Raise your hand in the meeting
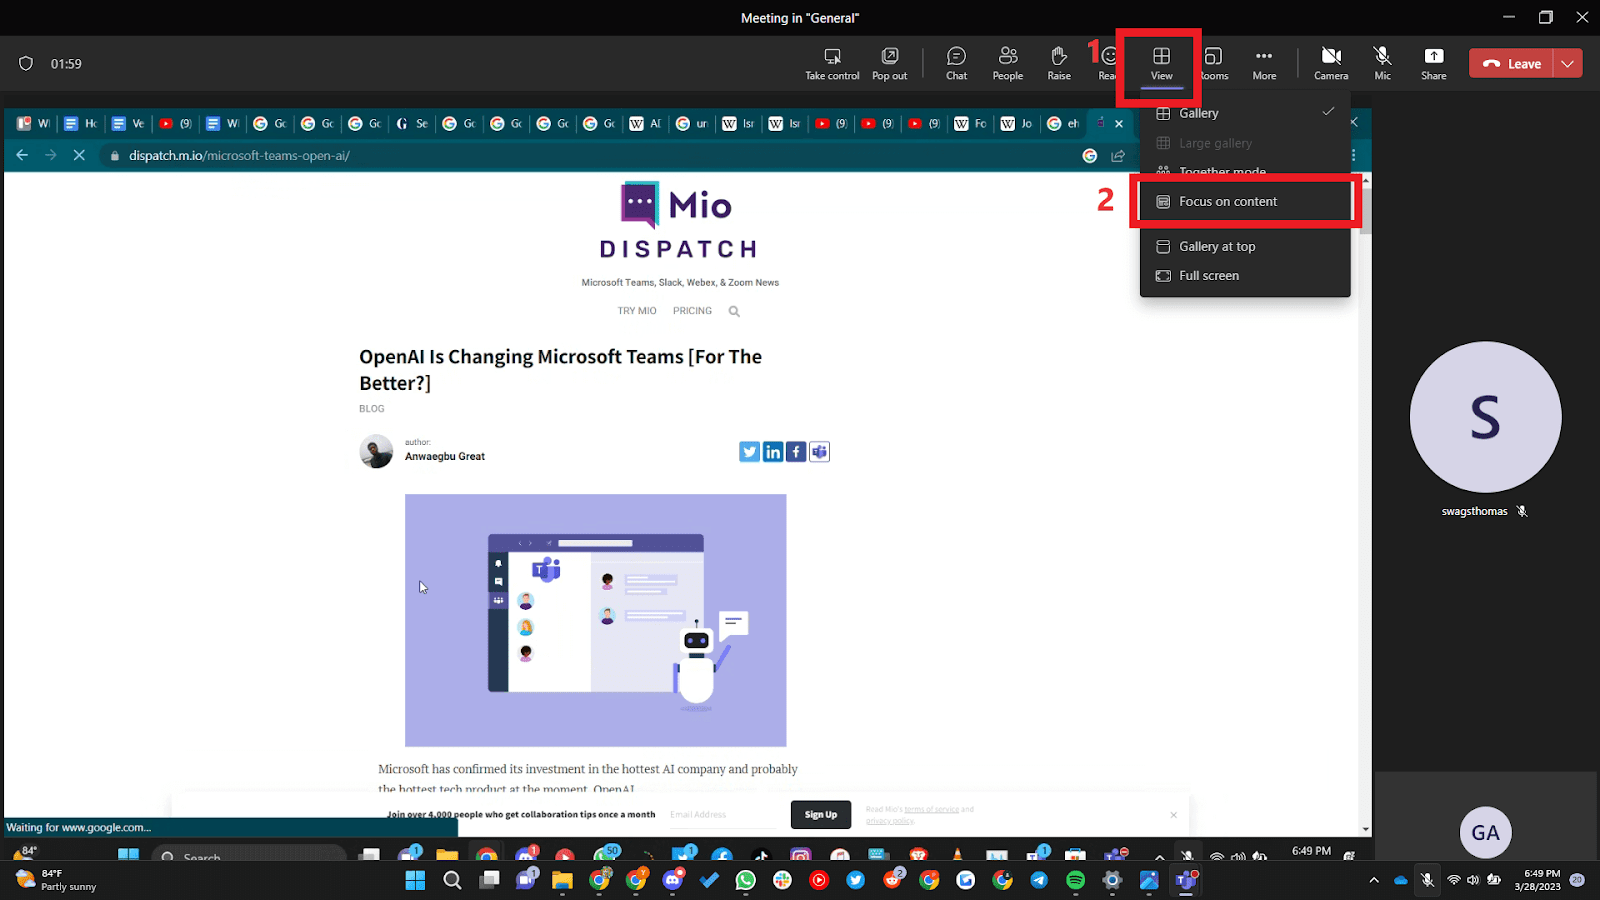This screenshot has height=900, width=1600. click(1059, 64)
